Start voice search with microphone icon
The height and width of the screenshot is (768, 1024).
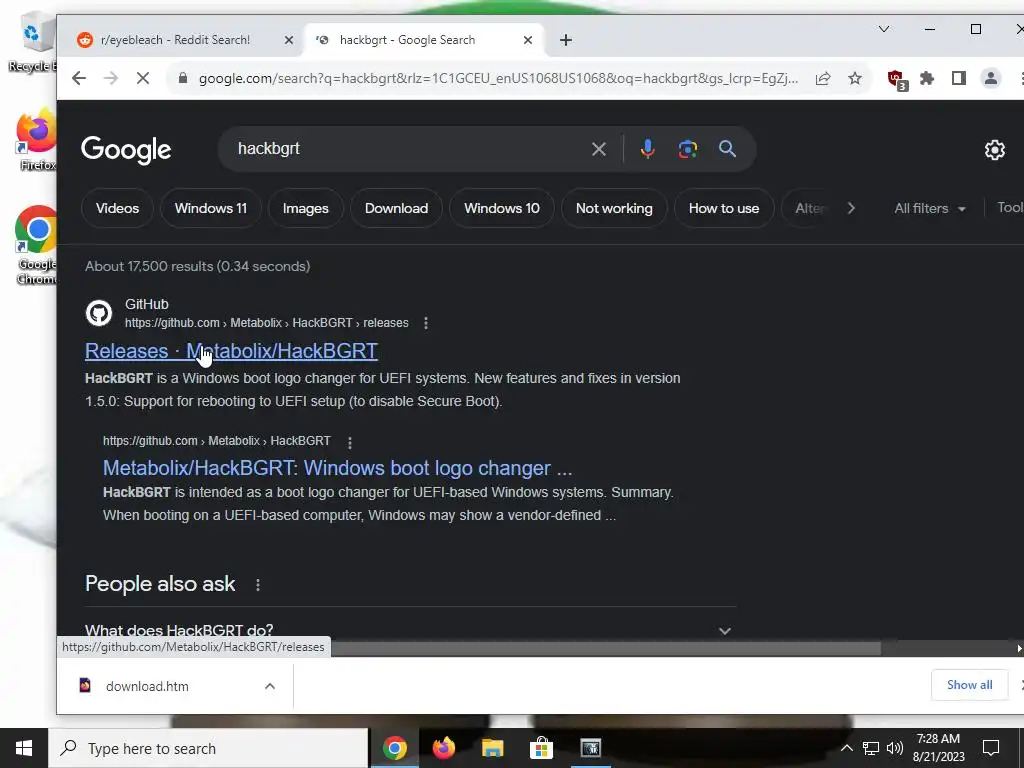click(647, 149)
